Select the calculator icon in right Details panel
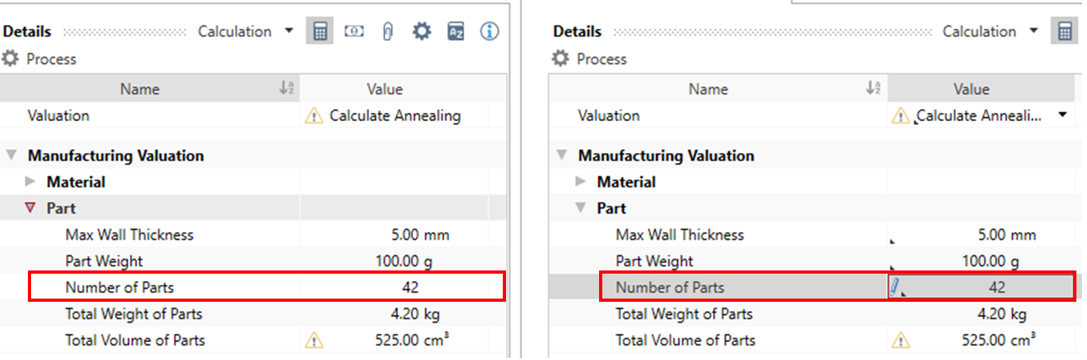 tap(1063, 32)
